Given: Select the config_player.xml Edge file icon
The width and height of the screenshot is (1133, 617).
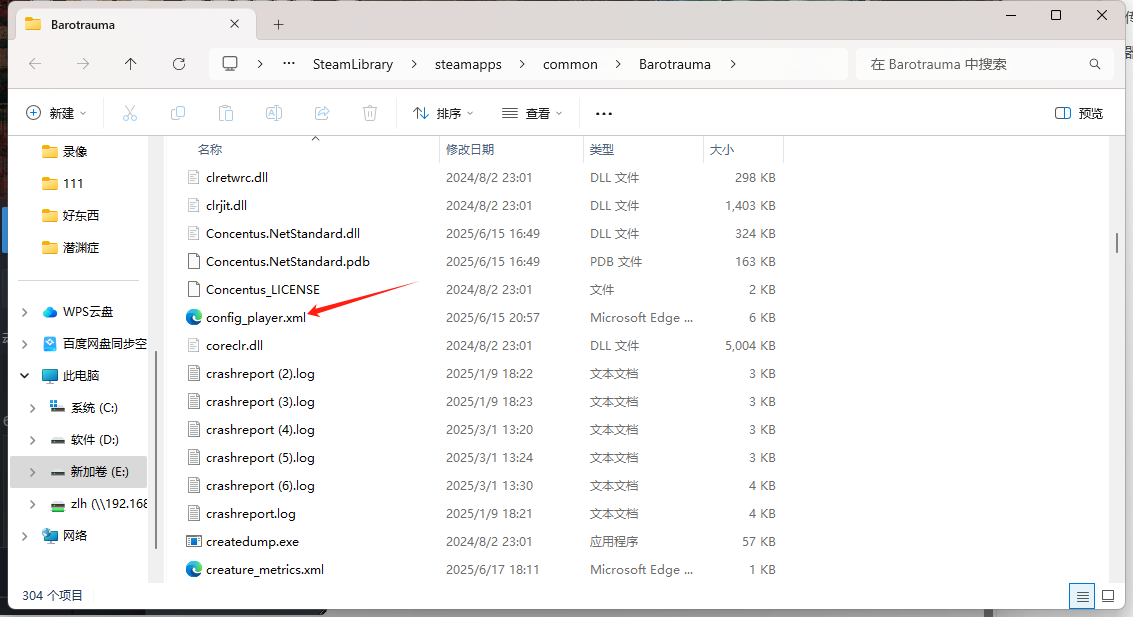Looking at the screenshot, I should 194,317.
